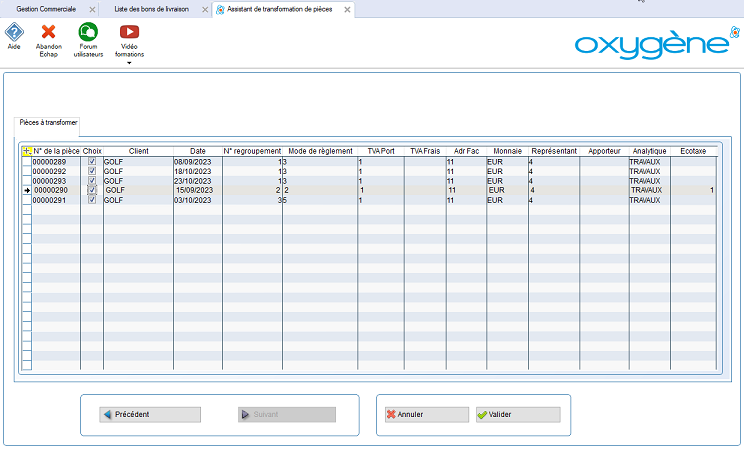The width and height of the screenshot is (744, 450).
Task: Expand the arrow under Vidéo formations
Action: tap(129, 63)
